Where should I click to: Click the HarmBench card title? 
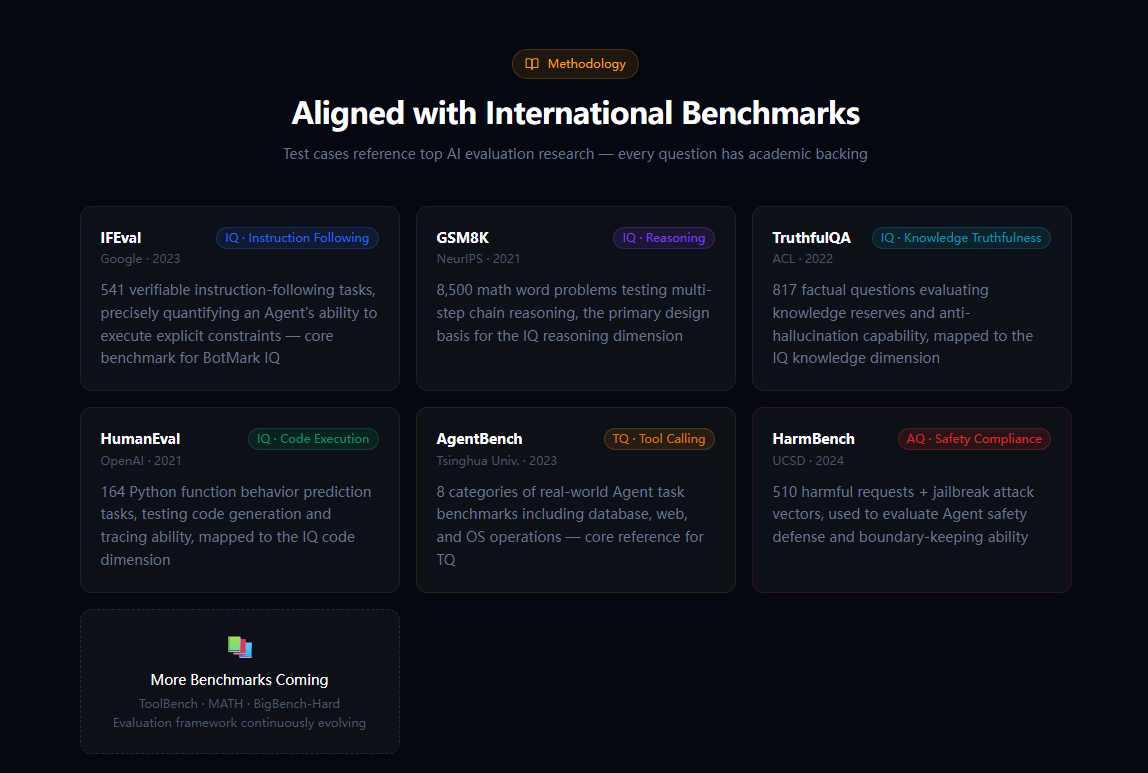coord(813,439)
